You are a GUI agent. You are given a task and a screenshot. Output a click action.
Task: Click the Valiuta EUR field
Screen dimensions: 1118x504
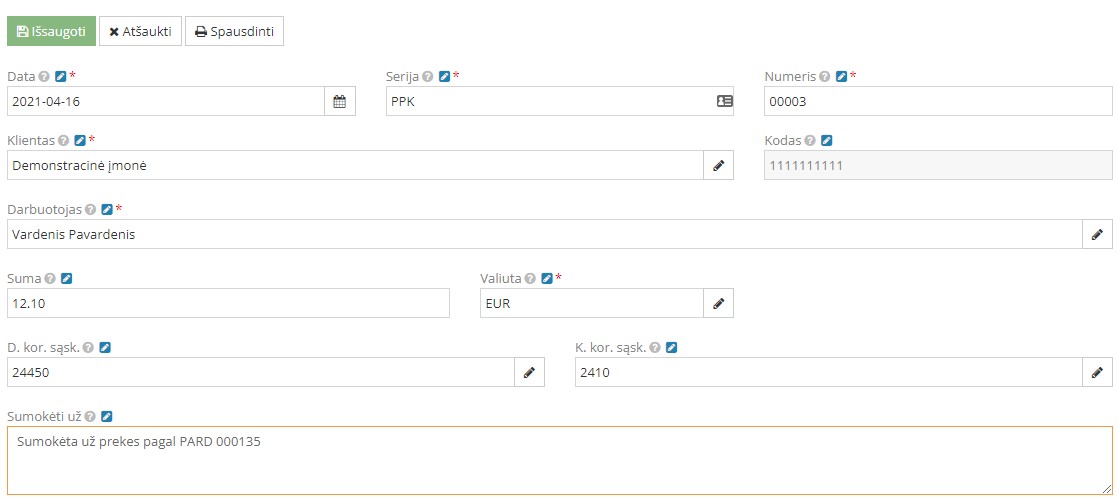(x=591, y=303)
